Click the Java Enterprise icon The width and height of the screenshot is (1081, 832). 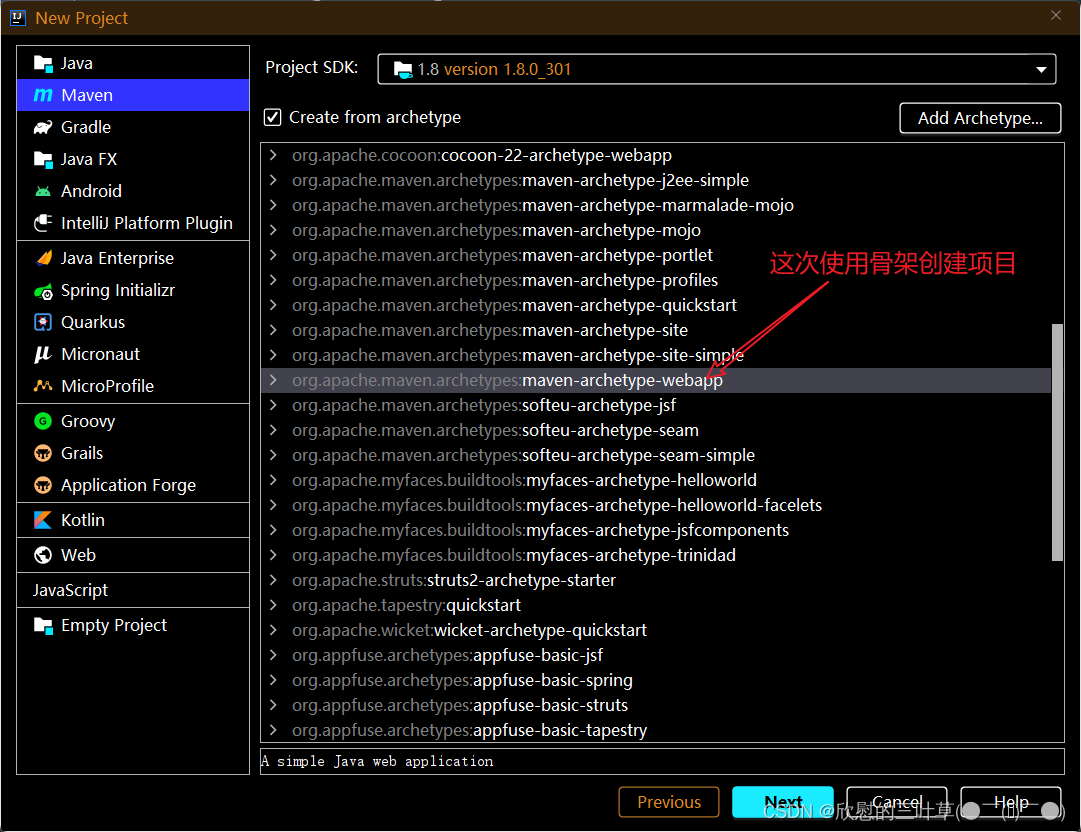pos(43,258)
